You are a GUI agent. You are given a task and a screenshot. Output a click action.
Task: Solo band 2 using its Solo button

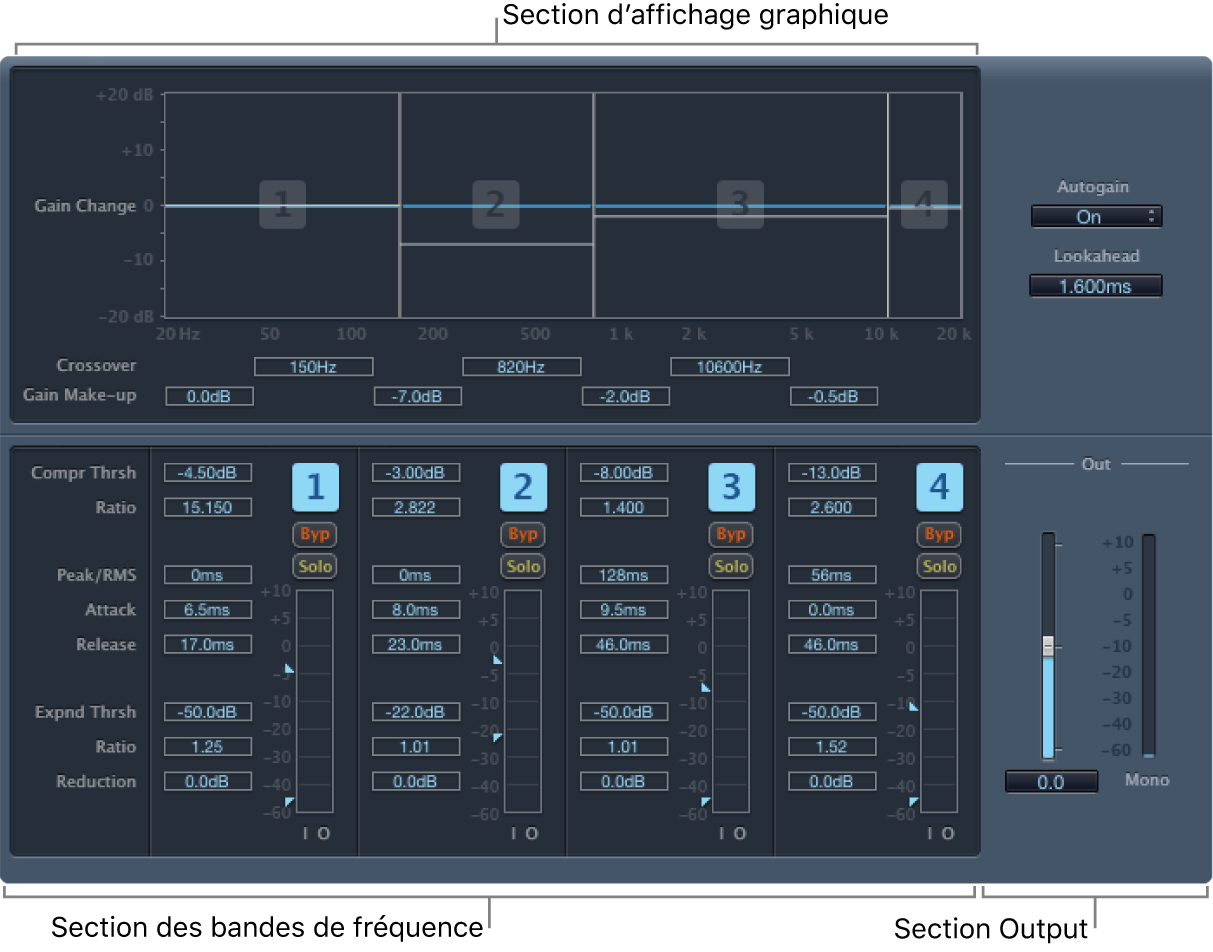tap(523, 566)
